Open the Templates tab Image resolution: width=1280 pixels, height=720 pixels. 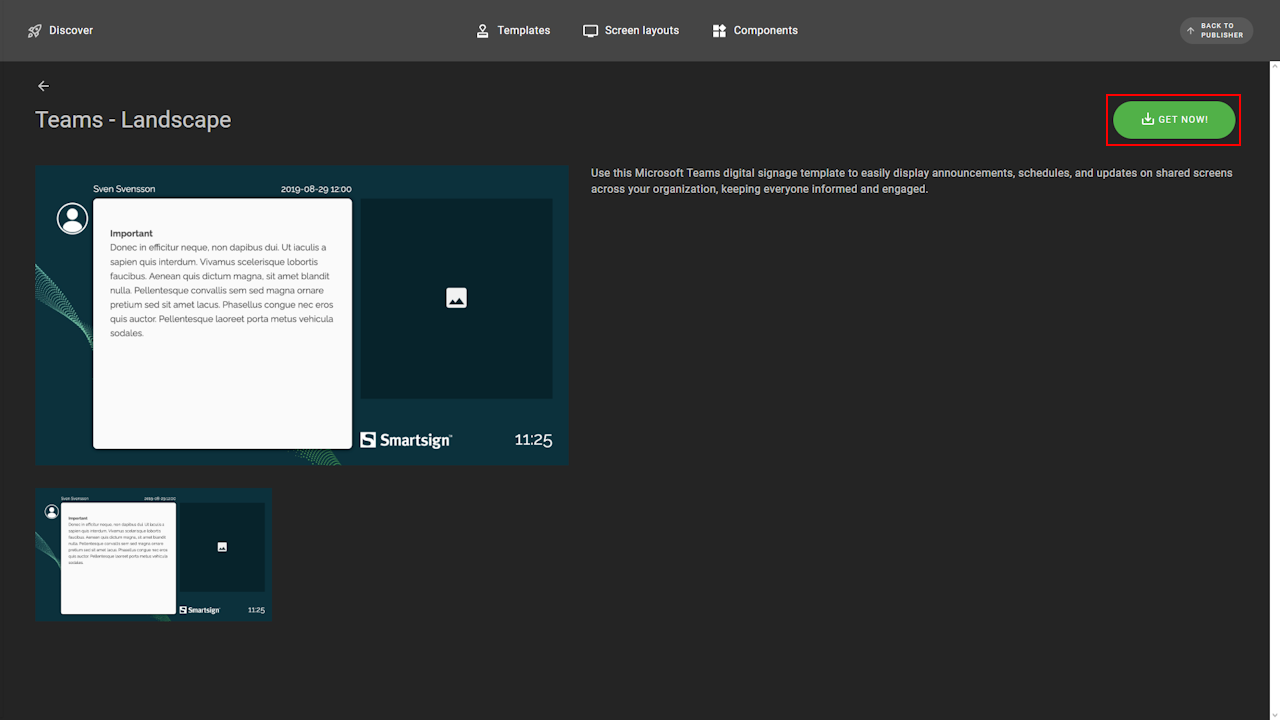click(514, 31)
